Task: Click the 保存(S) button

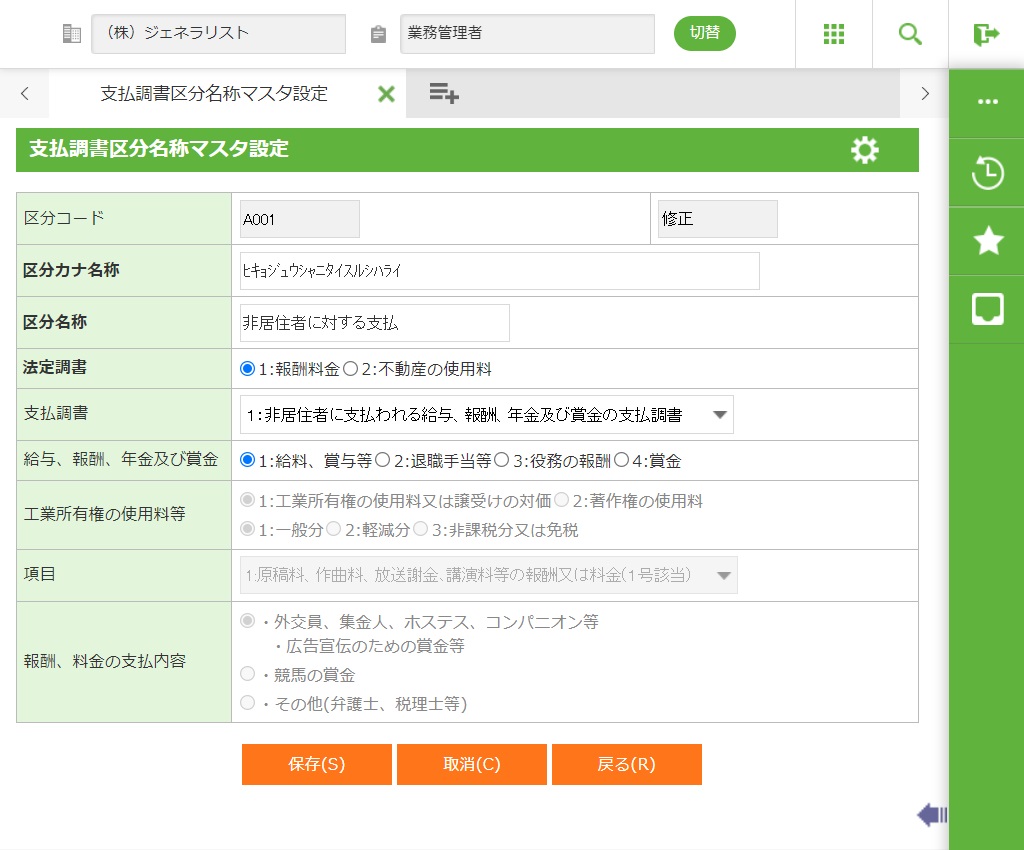Action: pyautogui.click(x=316, y=764)
